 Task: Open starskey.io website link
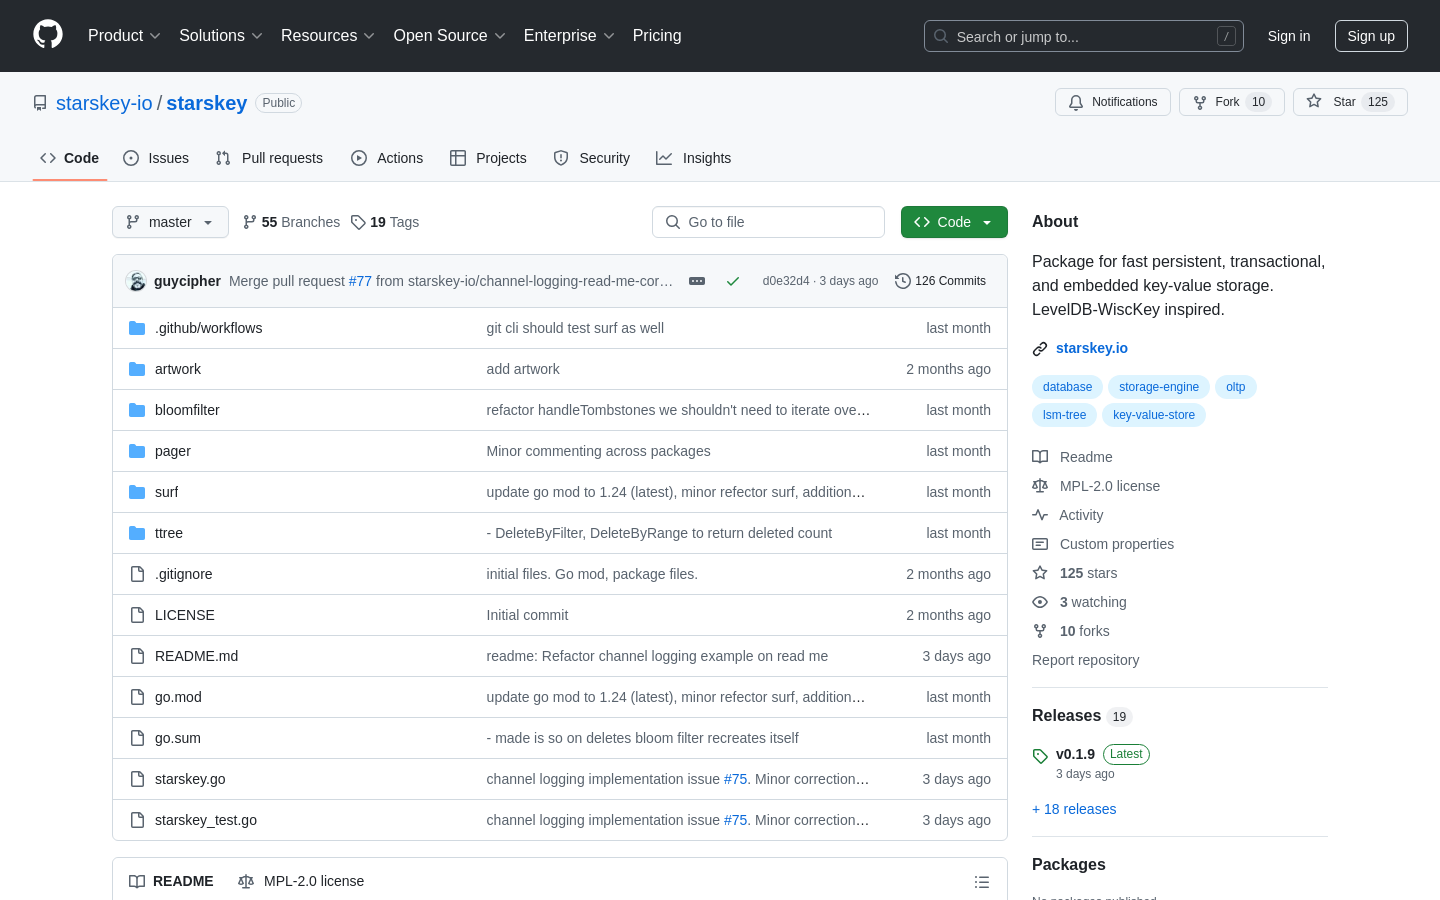(1092, 348)
